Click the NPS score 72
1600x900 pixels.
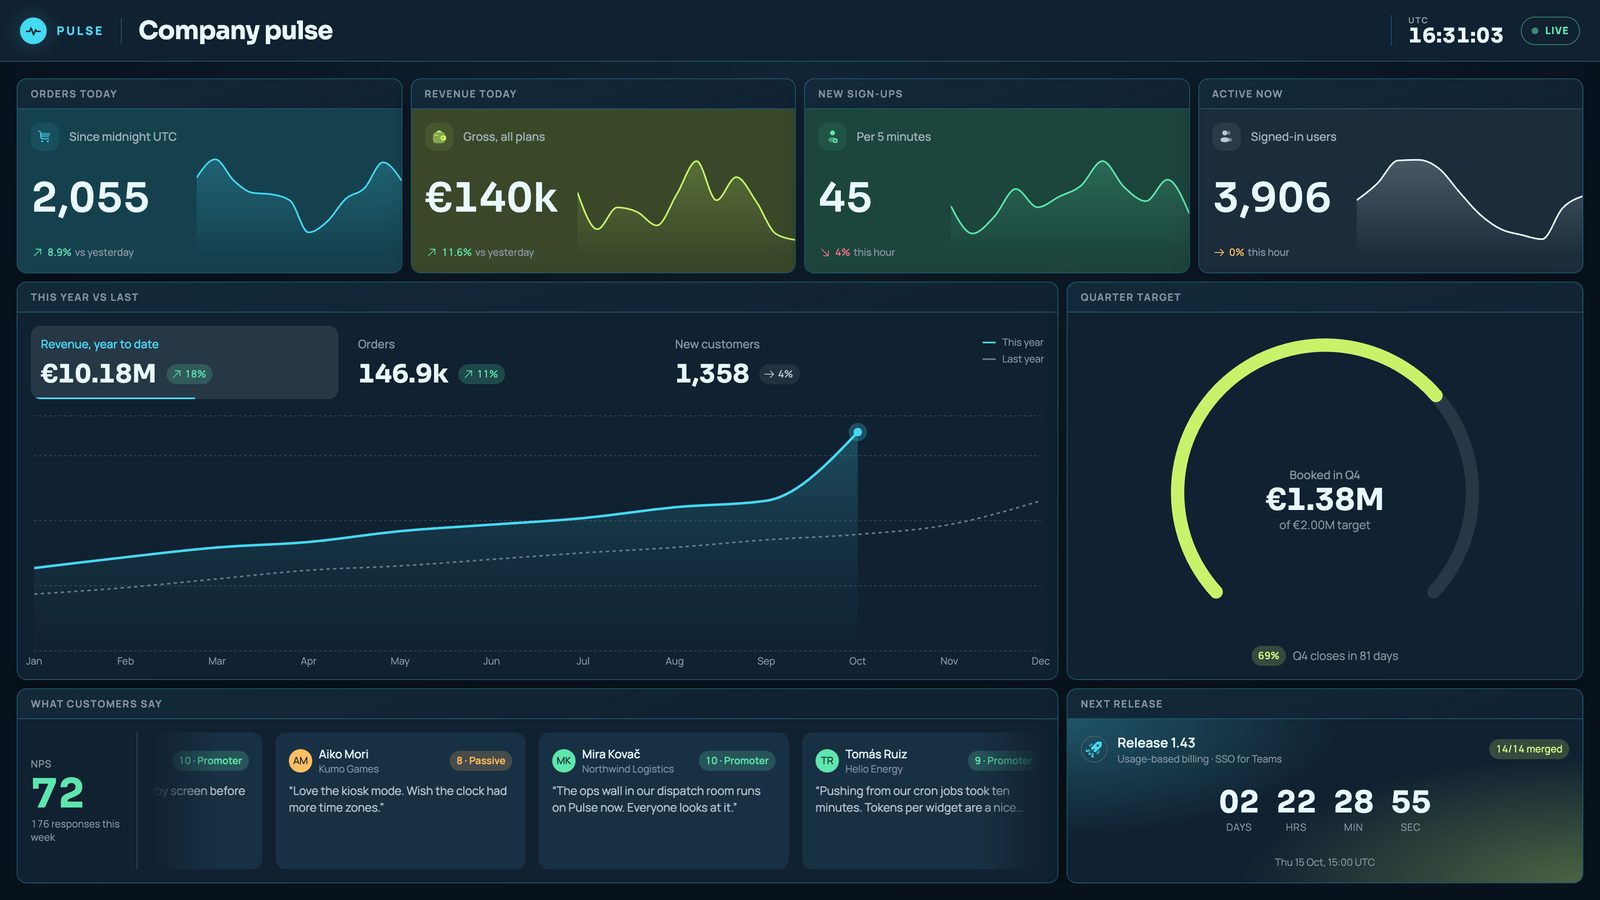point(58,794)
